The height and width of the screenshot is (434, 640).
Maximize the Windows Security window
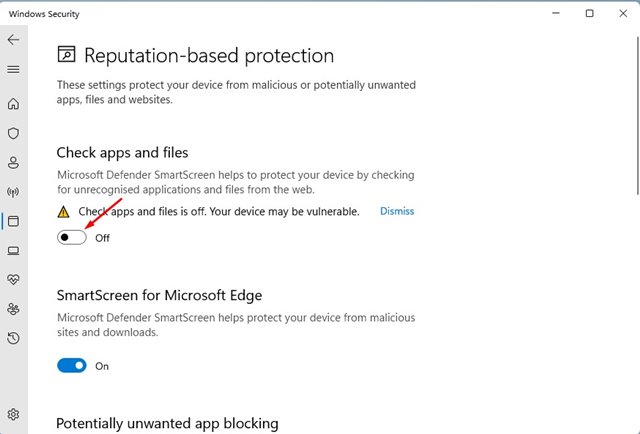click(589, 13)
